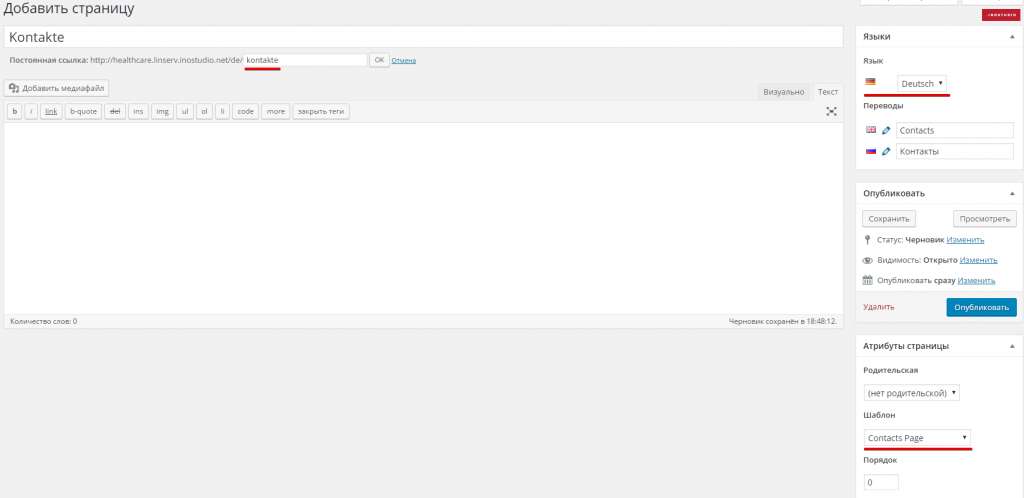Click the Порядок order number field
This screenshot has width=1024, height=498.
881,482
